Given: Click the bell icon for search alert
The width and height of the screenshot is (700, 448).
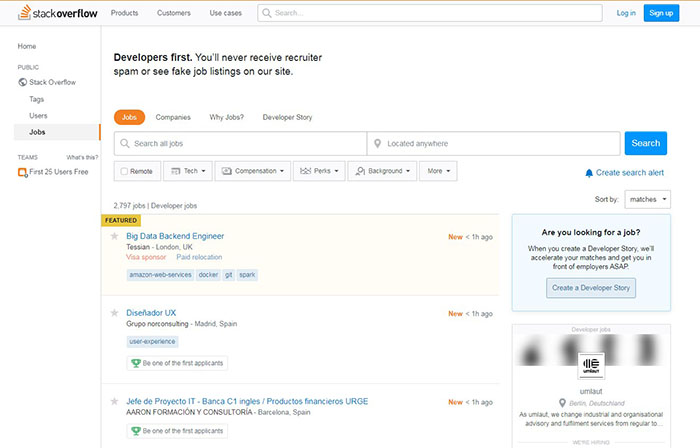Looking at the screenshot, I should (x=589, y=173).
